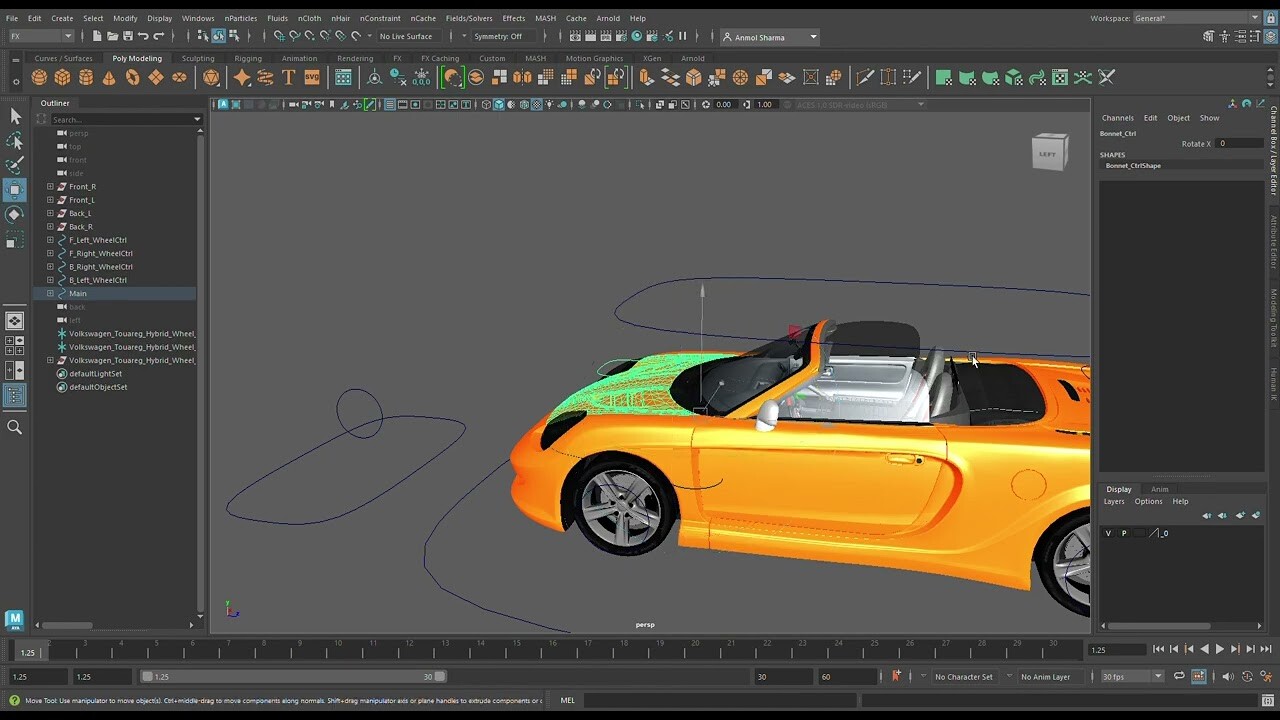Image resolution: width=1280 pixels, height=720 pixels.
Task: Click the Layers menu in Layer Editor
Action: pos(1114,501)
